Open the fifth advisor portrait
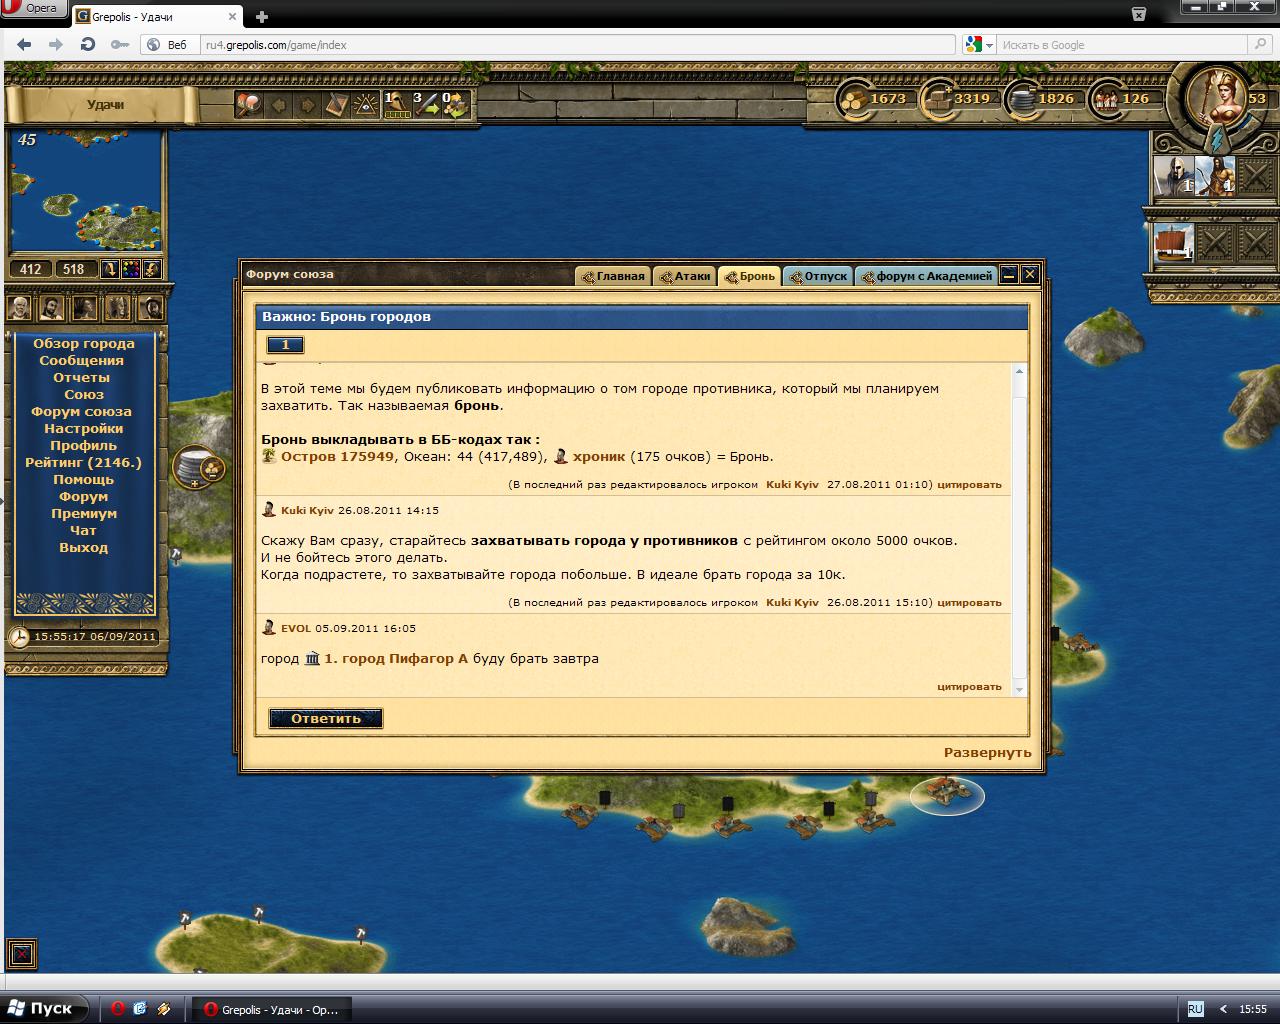This screenshot has height=1024, width=1280. (x=151, y=307)
